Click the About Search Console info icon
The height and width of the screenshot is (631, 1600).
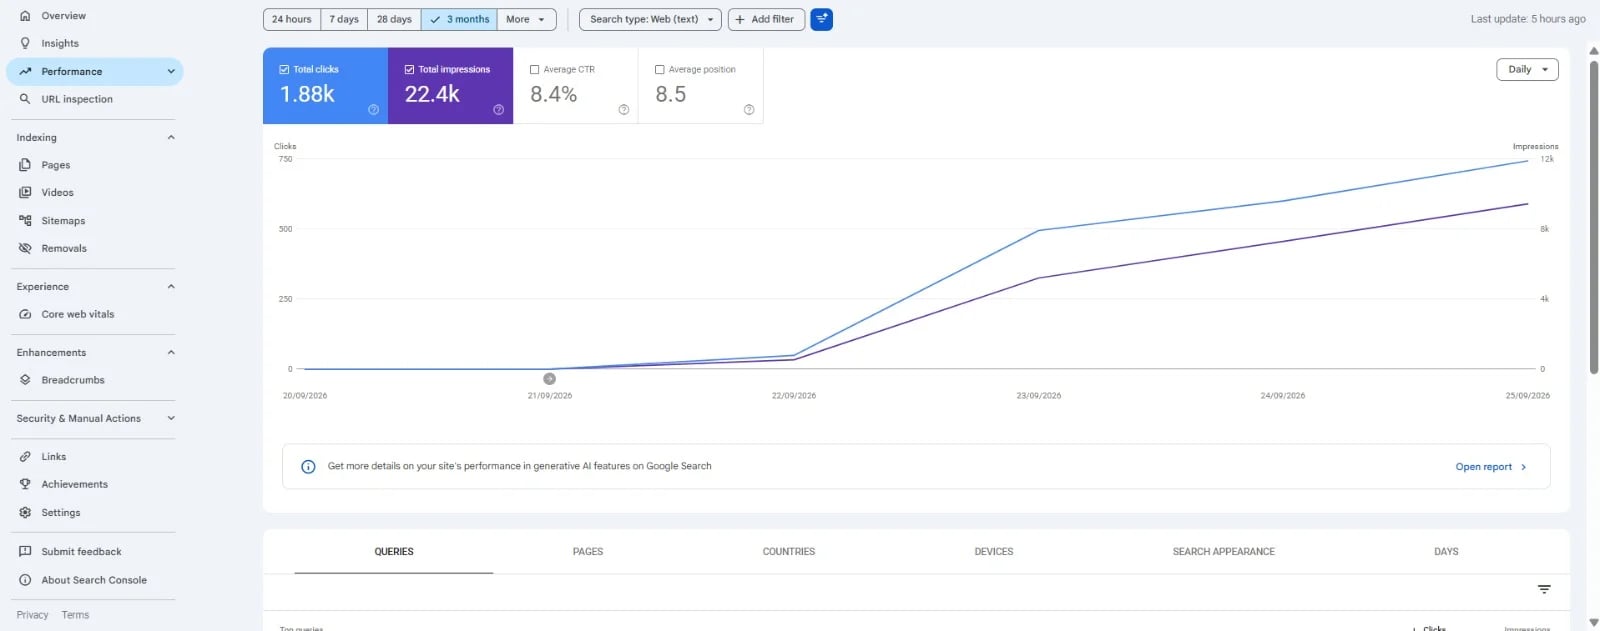point(25,580)
